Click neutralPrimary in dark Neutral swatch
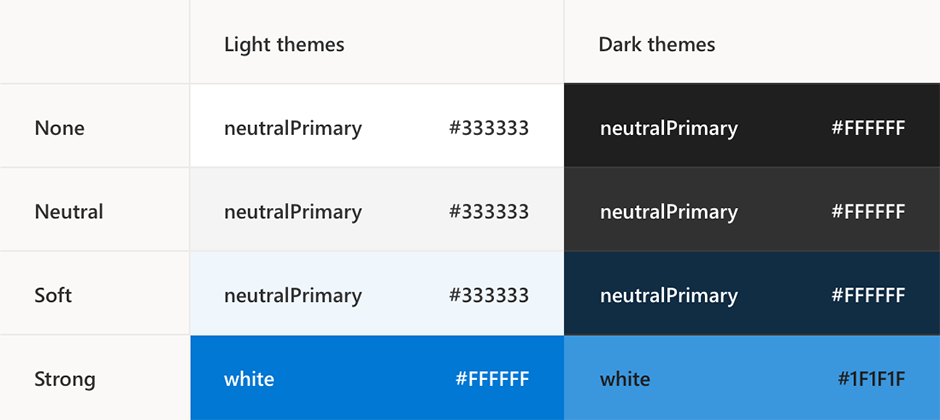Viewport: 940px width, 420px height. (x=669, y=212)
